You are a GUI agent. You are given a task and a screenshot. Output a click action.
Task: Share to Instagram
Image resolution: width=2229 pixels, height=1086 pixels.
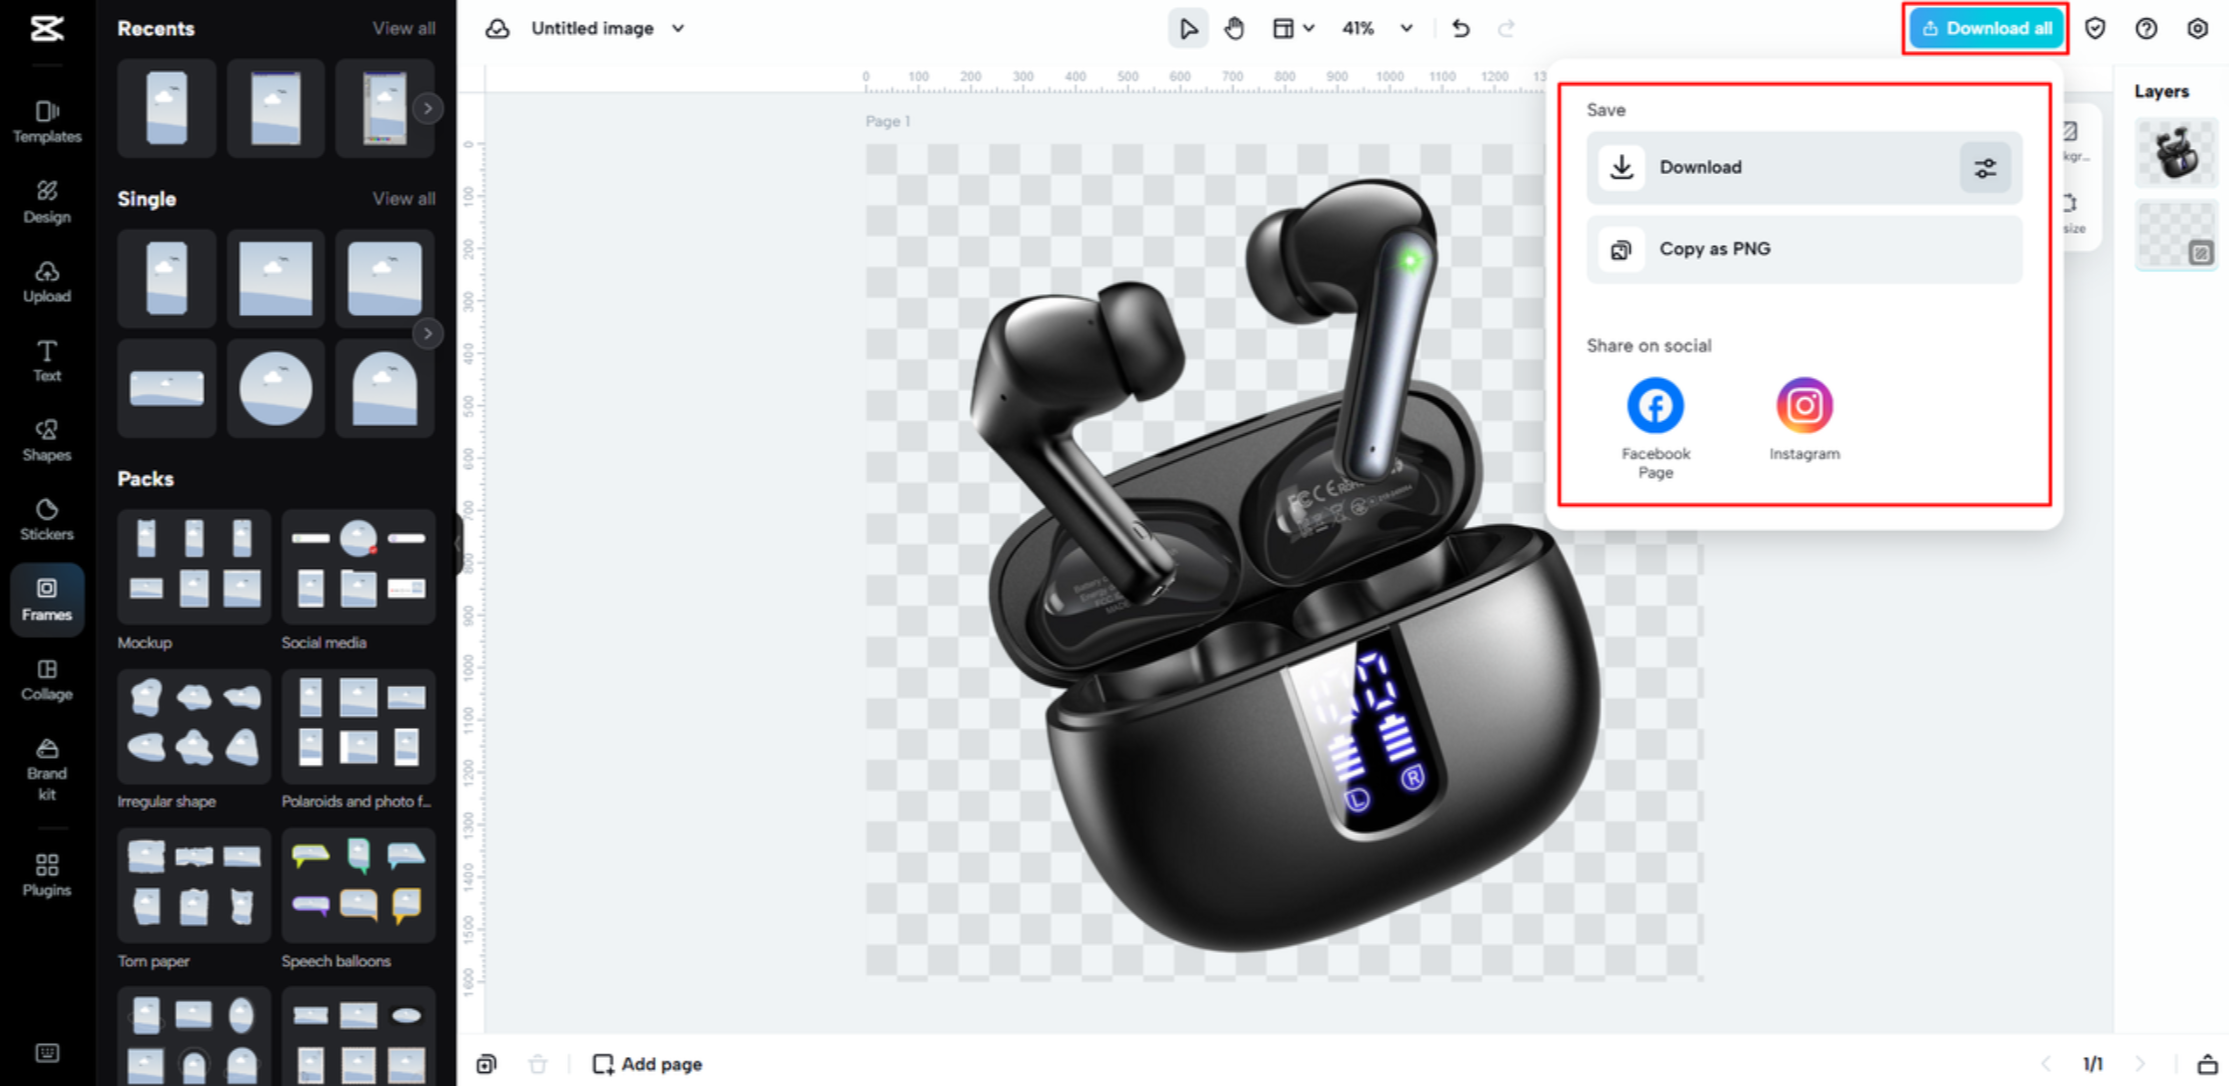point(1804,419)
